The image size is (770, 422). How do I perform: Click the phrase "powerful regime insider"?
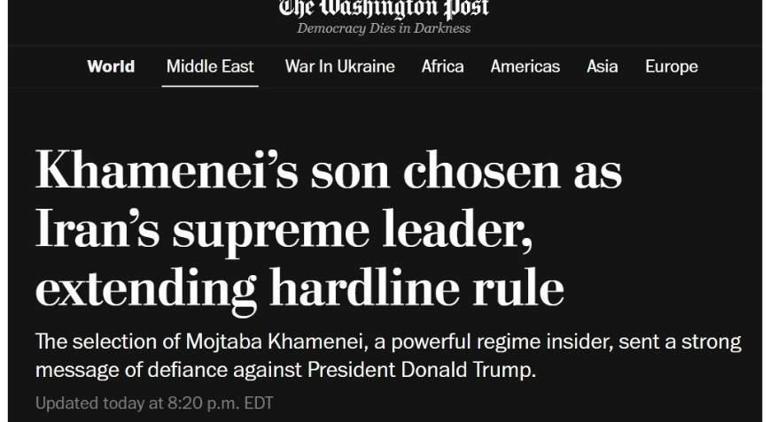coord(470,342)
